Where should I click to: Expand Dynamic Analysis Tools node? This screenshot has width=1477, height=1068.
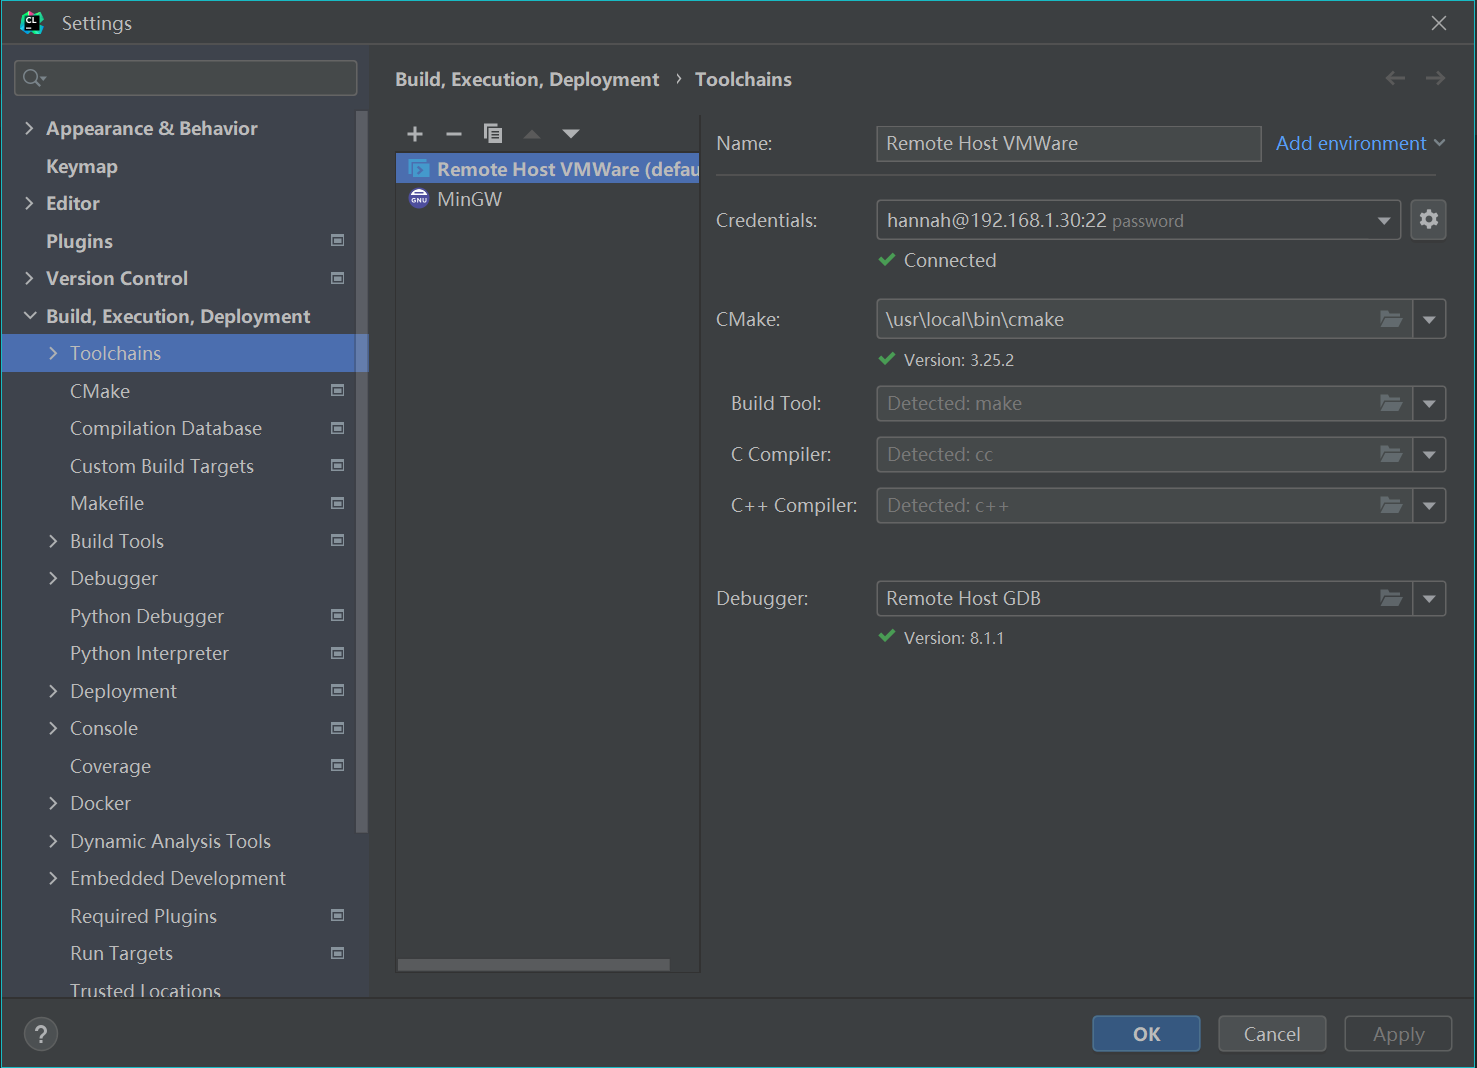click(53, 841)
